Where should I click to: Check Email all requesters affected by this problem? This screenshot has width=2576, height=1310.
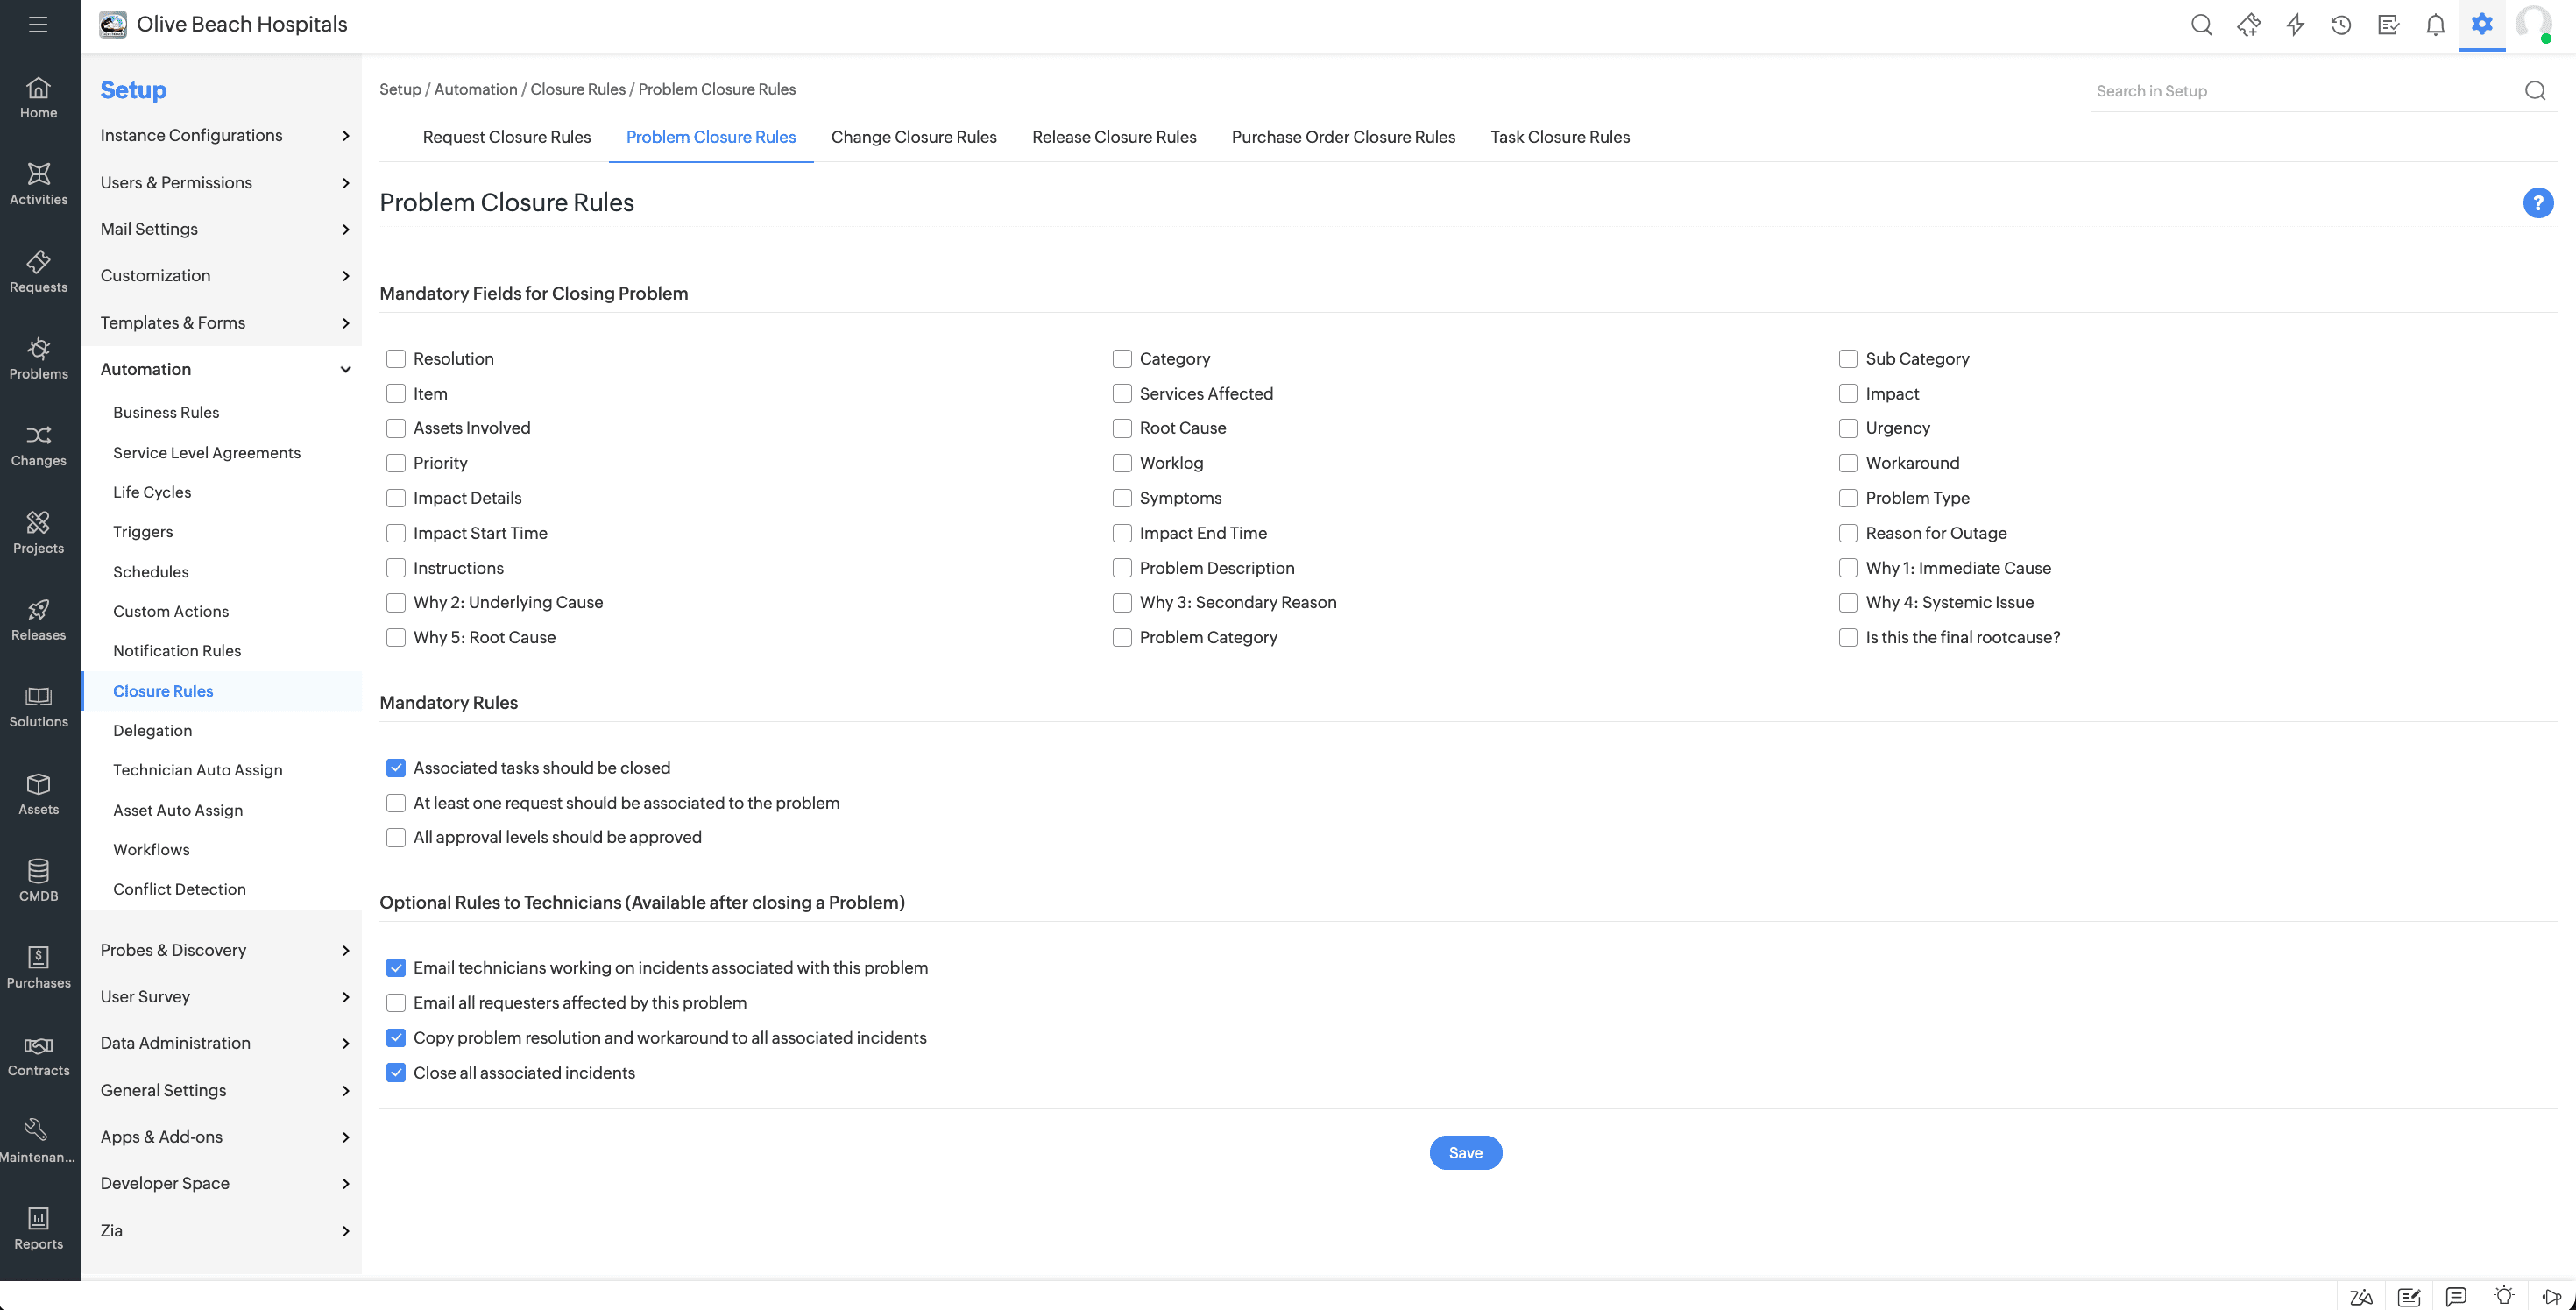pyautogui.click(x=396, y=1003)
